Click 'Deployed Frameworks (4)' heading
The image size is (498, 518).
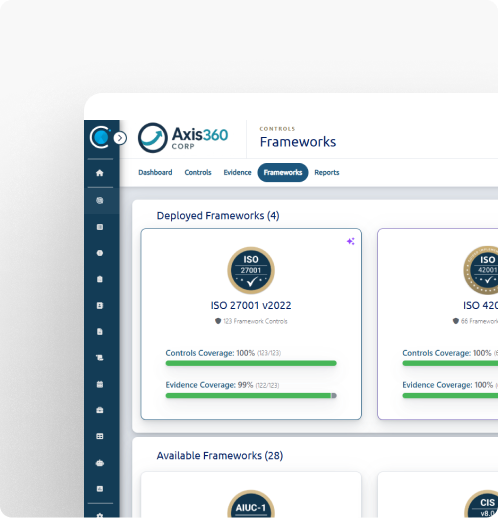[218, 216]
